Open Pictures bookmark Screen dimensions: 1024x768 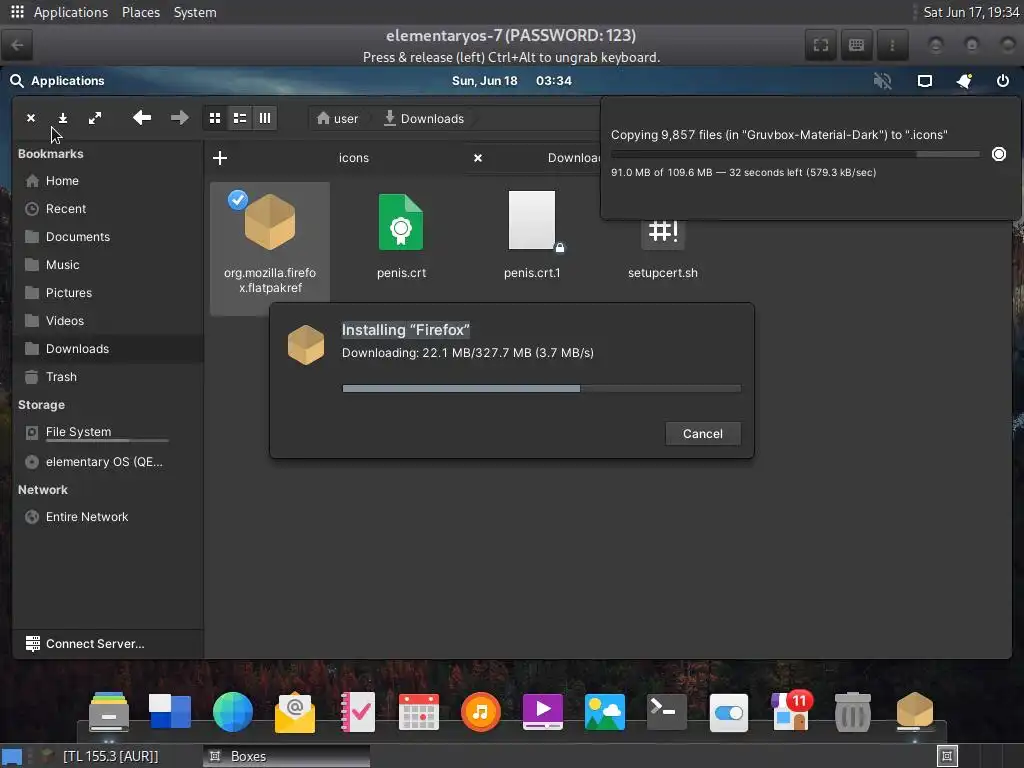(x=108, y=293)
